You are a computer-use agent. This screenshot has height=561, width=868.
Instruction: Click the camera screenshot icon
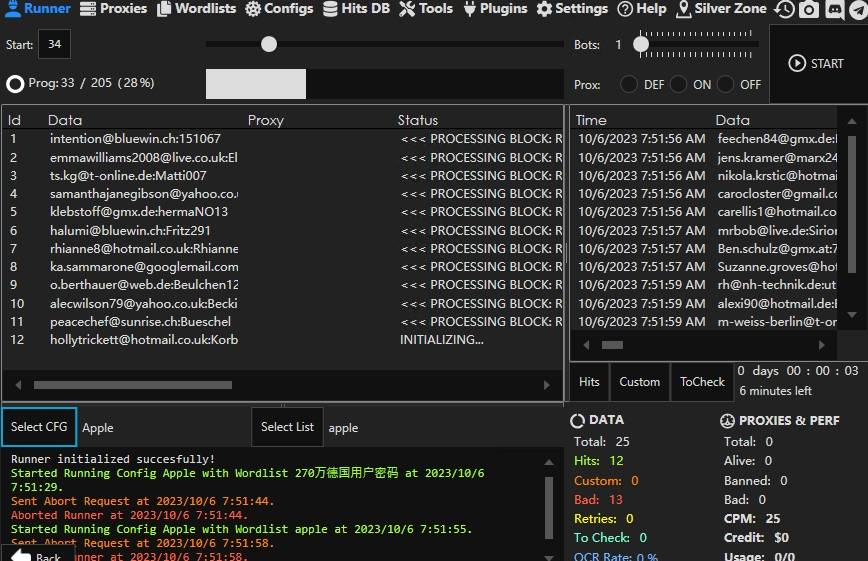808,10
